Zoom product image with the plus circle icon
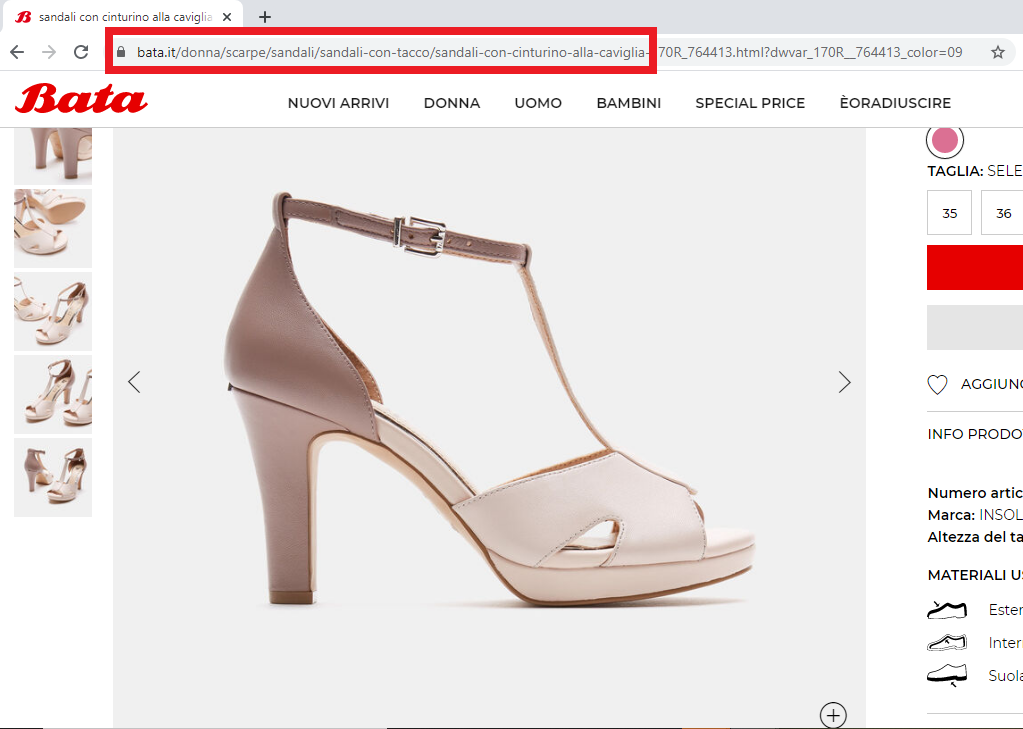The width and height of the screenshot is (1023, 729). tap(833, 715)
